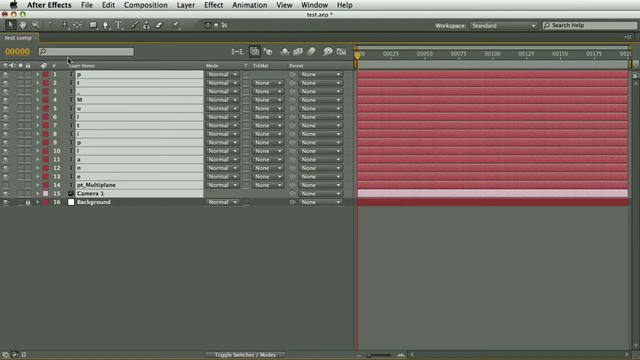Screen dimensions: 640x360
Task: Toggle preserve transparency for layer 1
Action: (246, 74)
